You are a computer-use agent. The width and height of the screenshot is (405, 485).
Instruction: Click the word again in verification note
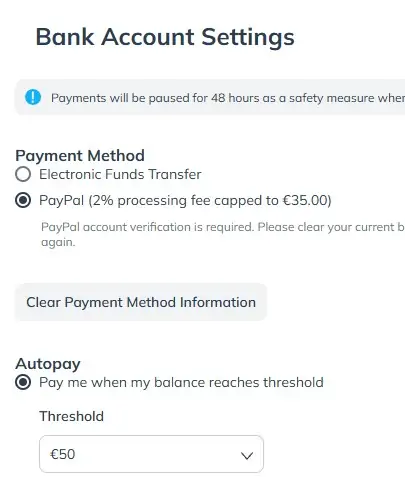[58, 242]
